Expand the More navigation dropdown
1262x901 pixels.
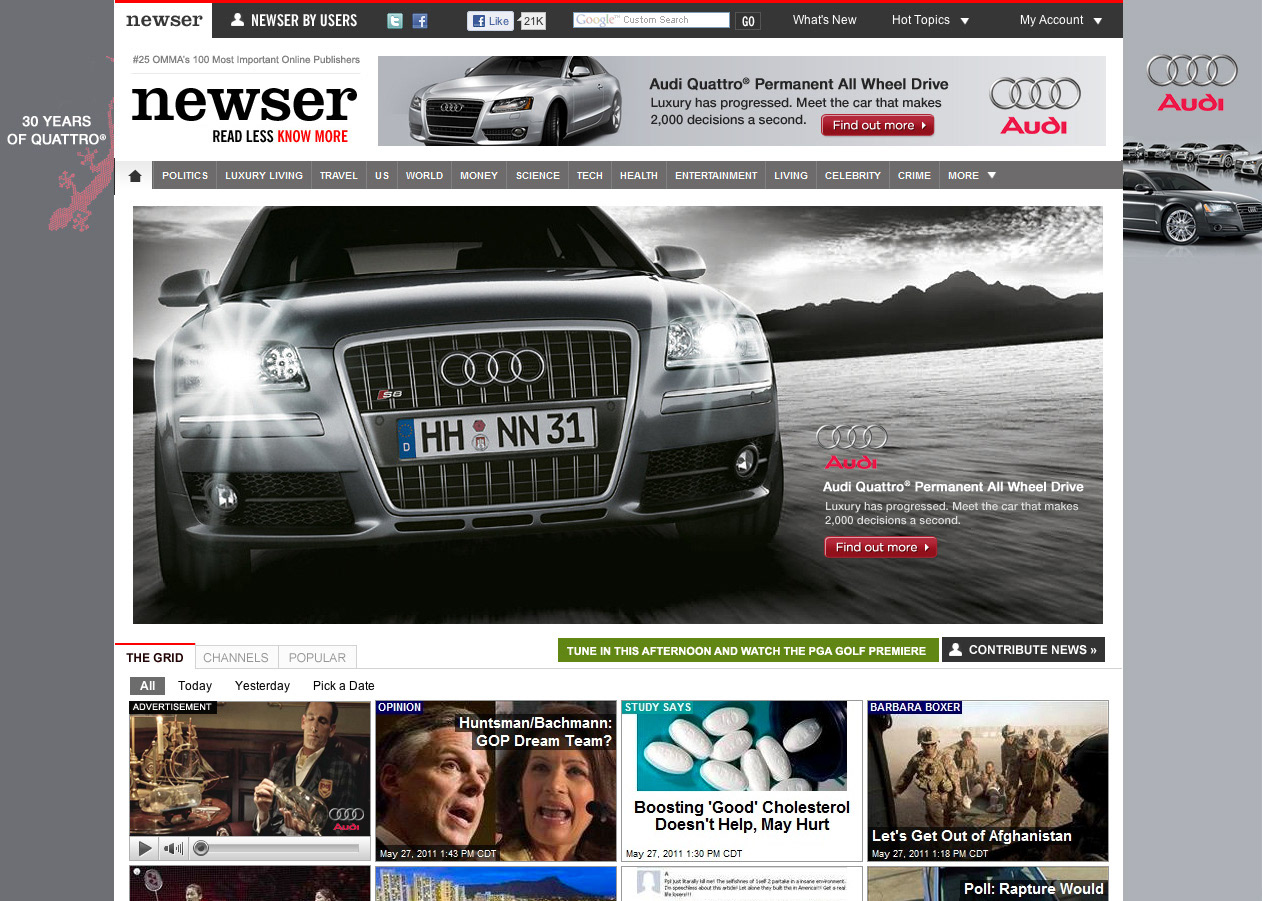point(972,176)
